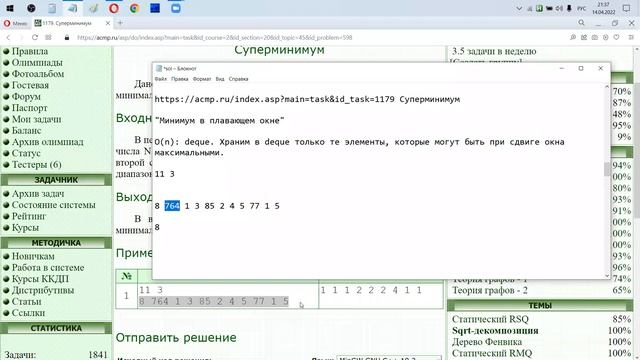The width and height of the screenshot is (640, 360).
Task: Open the Справка menu in Notepad
Action: (x=238, y=79)
